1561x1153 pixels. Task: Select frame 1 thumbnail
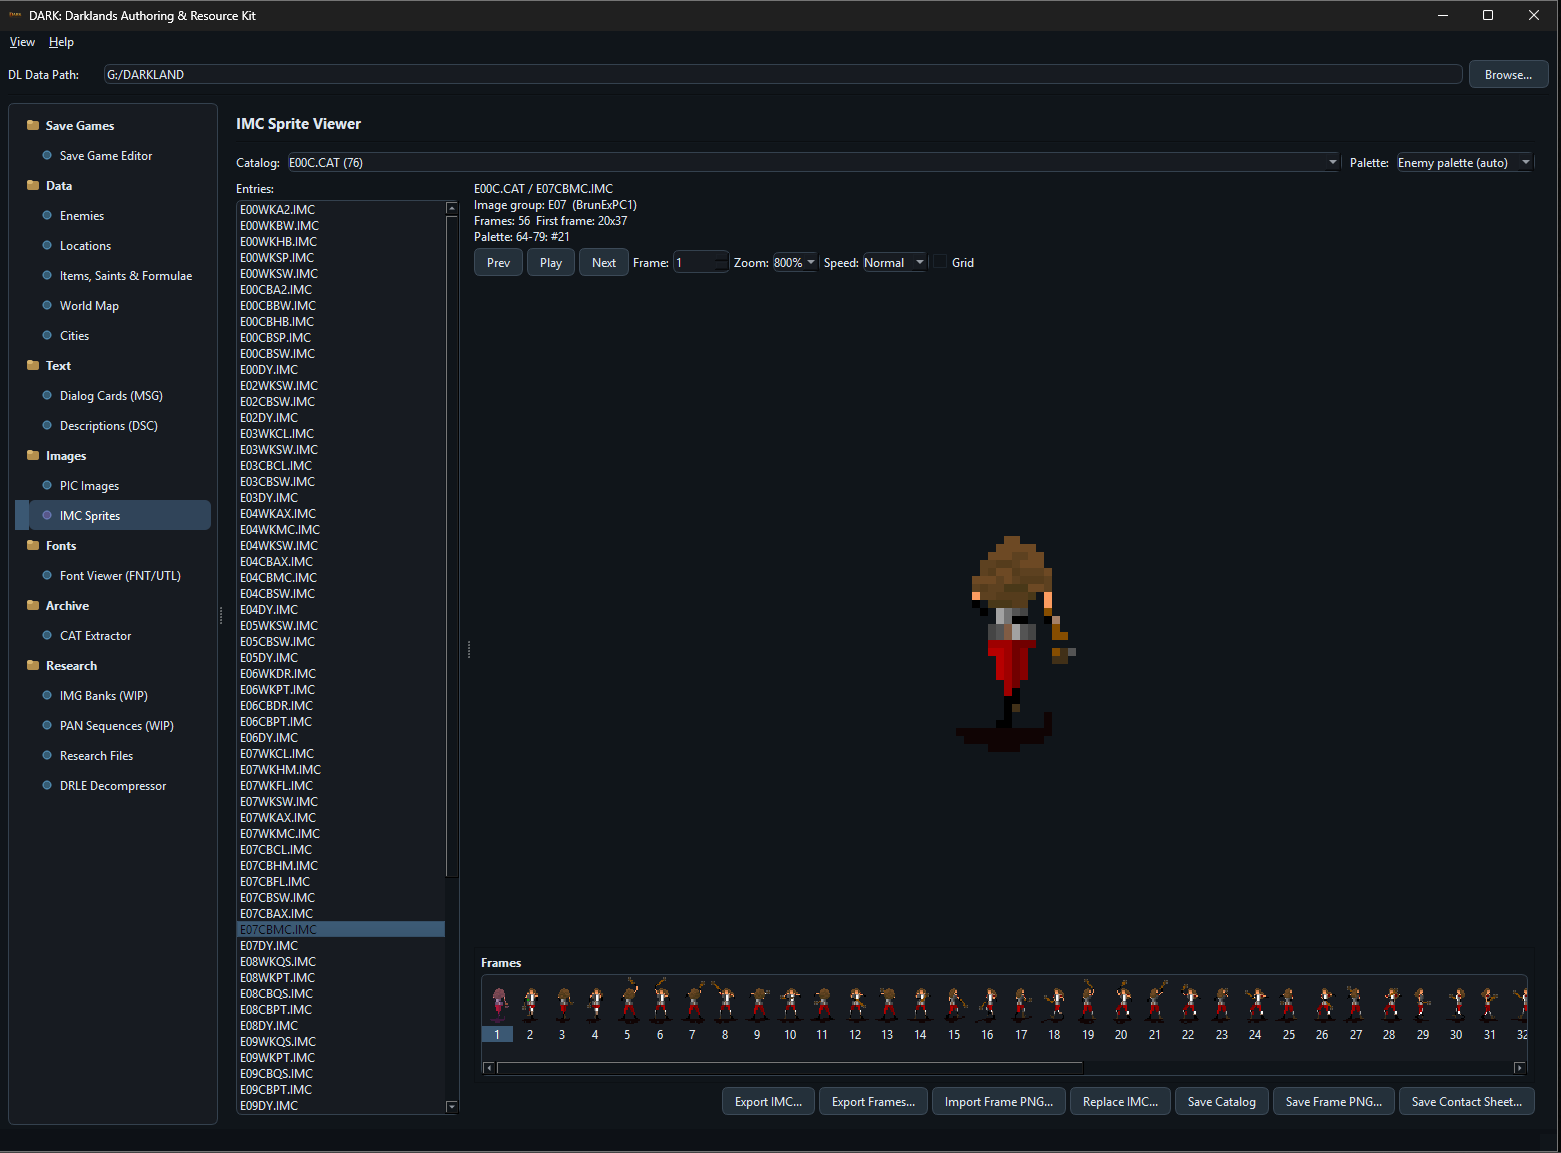(498, 1012)
